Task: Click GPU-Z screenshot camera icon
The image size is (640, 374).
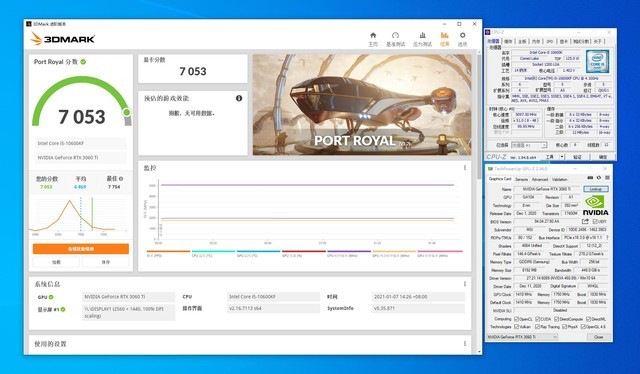Action: 590,178
